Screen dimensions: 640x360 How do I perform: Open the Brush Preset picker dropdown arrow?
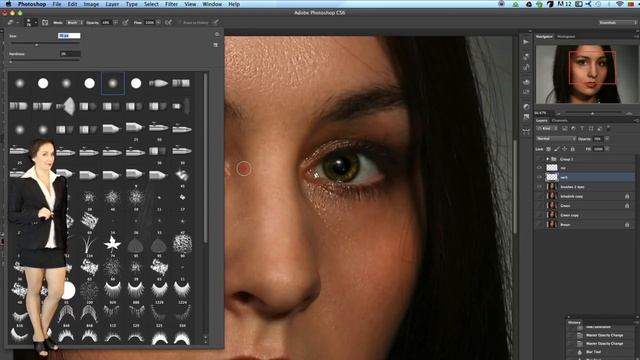coord(36,22)
